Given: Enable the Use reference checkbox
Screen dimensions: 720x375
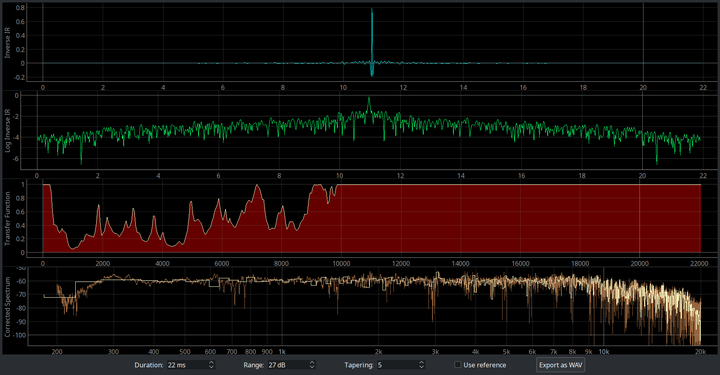Looking at the screenshot, I should pyautogui.click(x=457, y=365).
